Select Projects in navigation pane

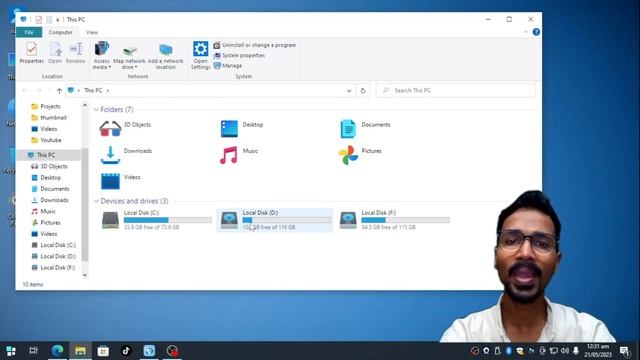pyautogui.click(x=50, y=106)
